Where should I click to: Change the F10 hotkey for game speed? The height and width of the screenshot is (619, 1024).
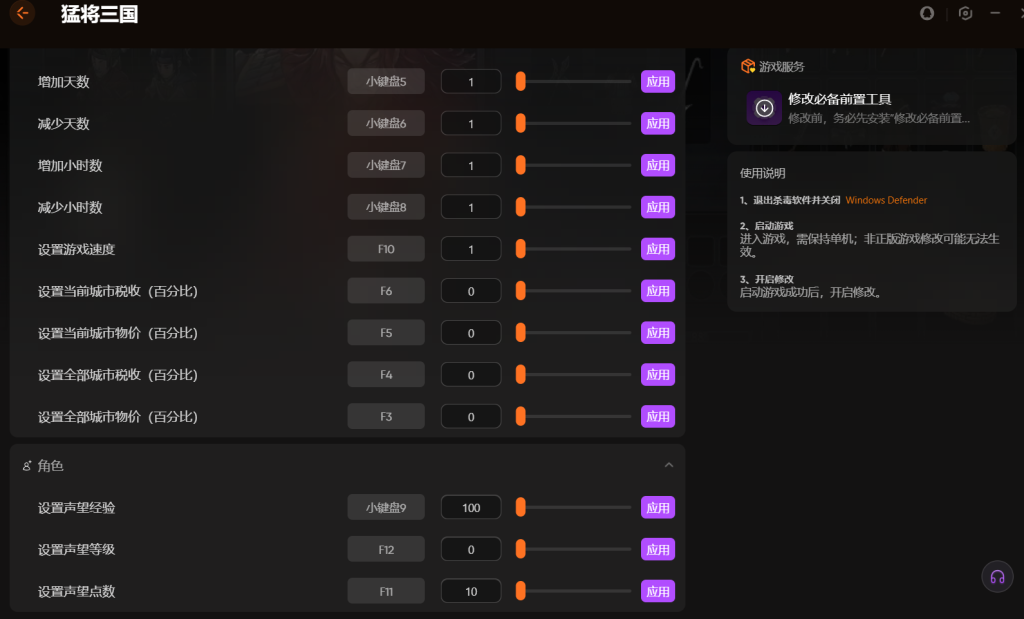[x=386, y=249]
